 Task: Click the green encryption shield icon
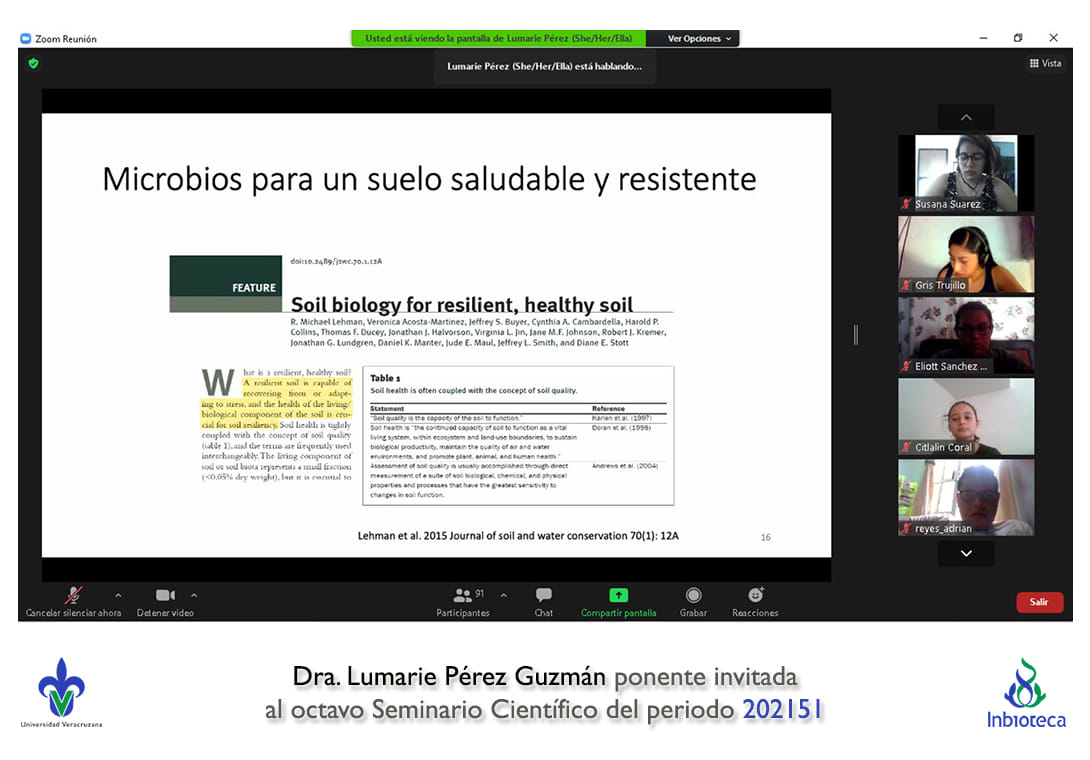coord(33,63)
